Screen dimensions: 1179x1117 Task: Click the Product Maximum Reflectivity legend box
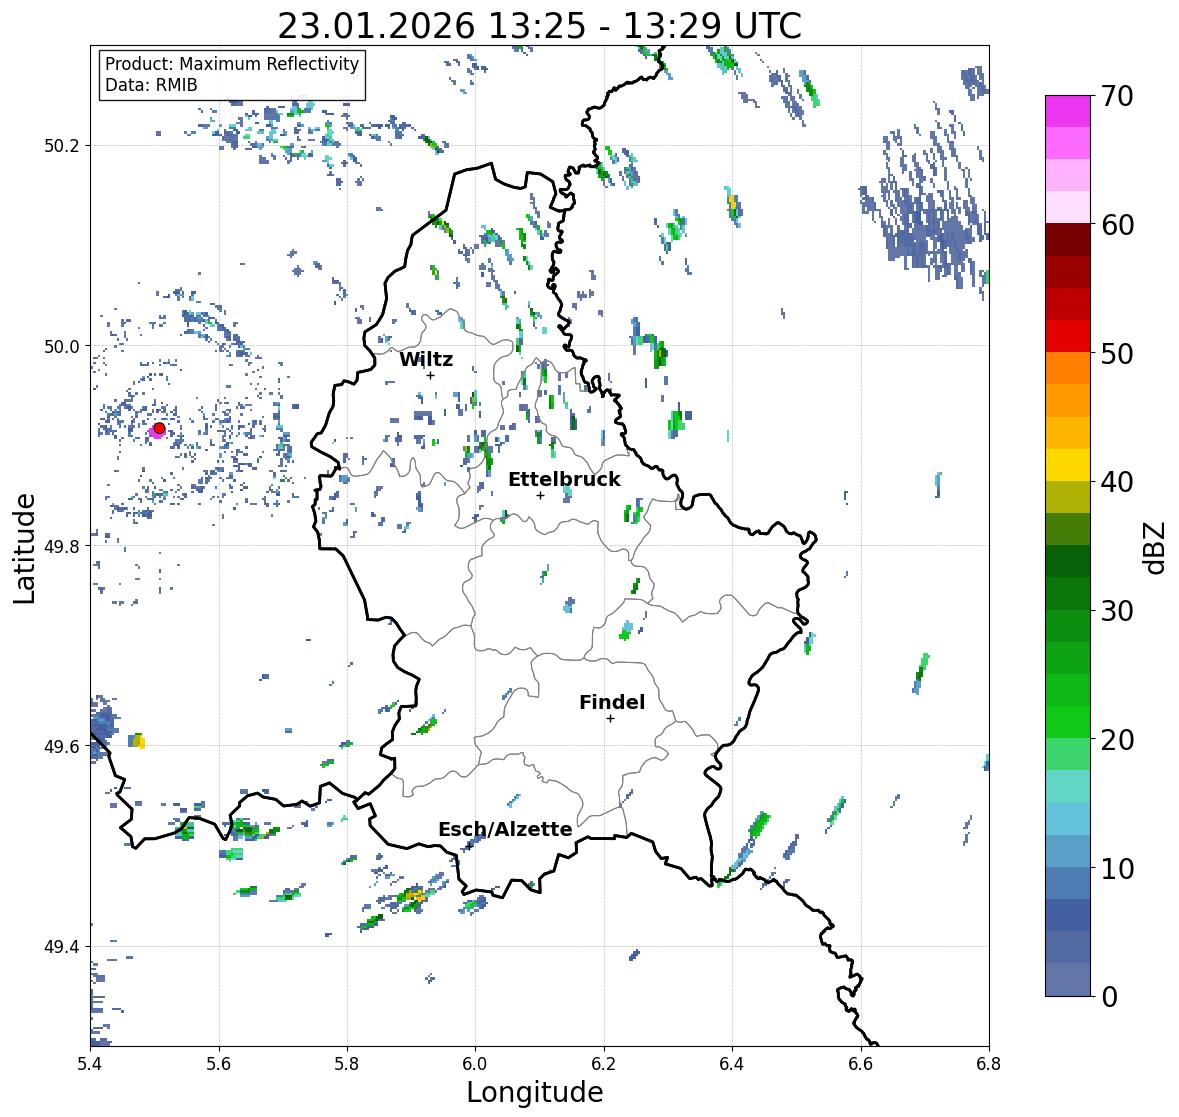(x=232, y=74)
